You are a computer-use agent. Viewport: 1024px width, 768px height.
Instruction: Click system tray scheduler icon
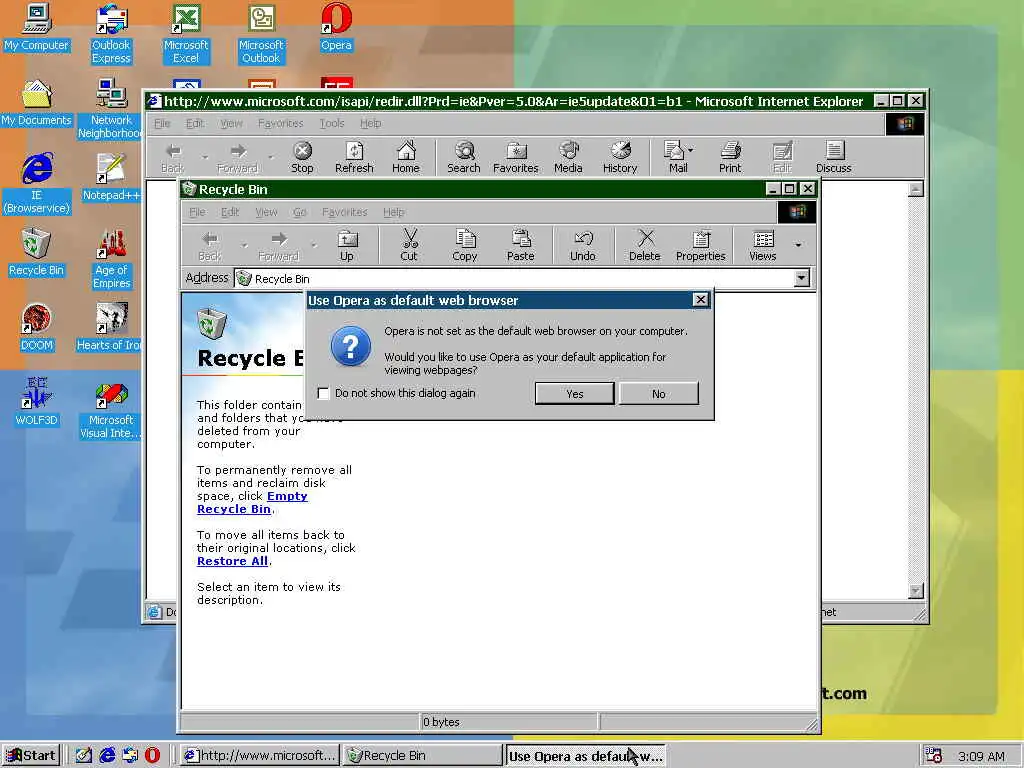(934, 756)
